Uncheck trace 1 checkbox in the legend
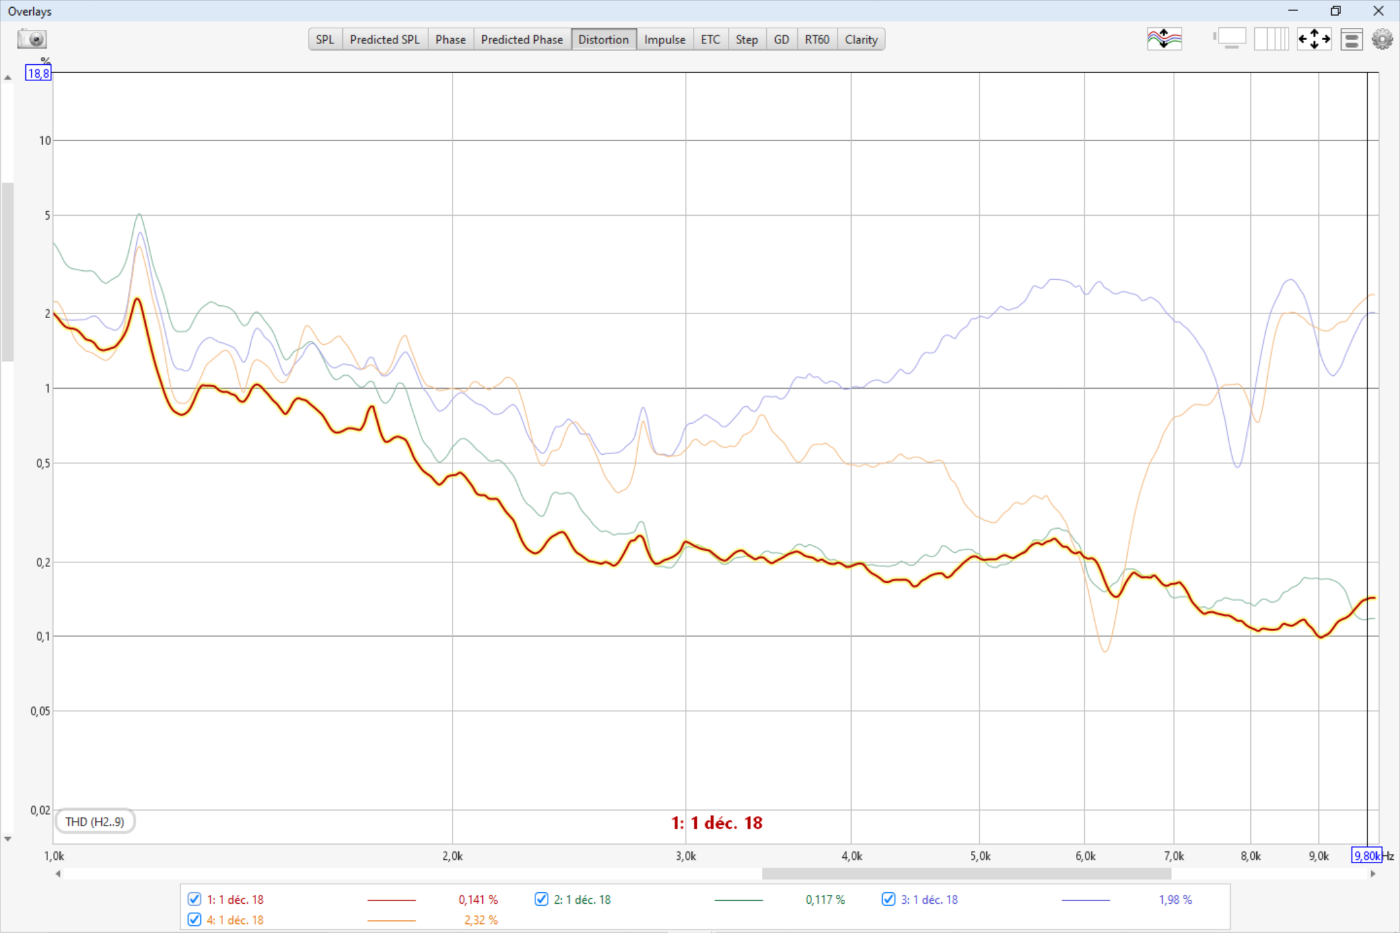Viewport: 1400px width, 933px height. (195, 899)
